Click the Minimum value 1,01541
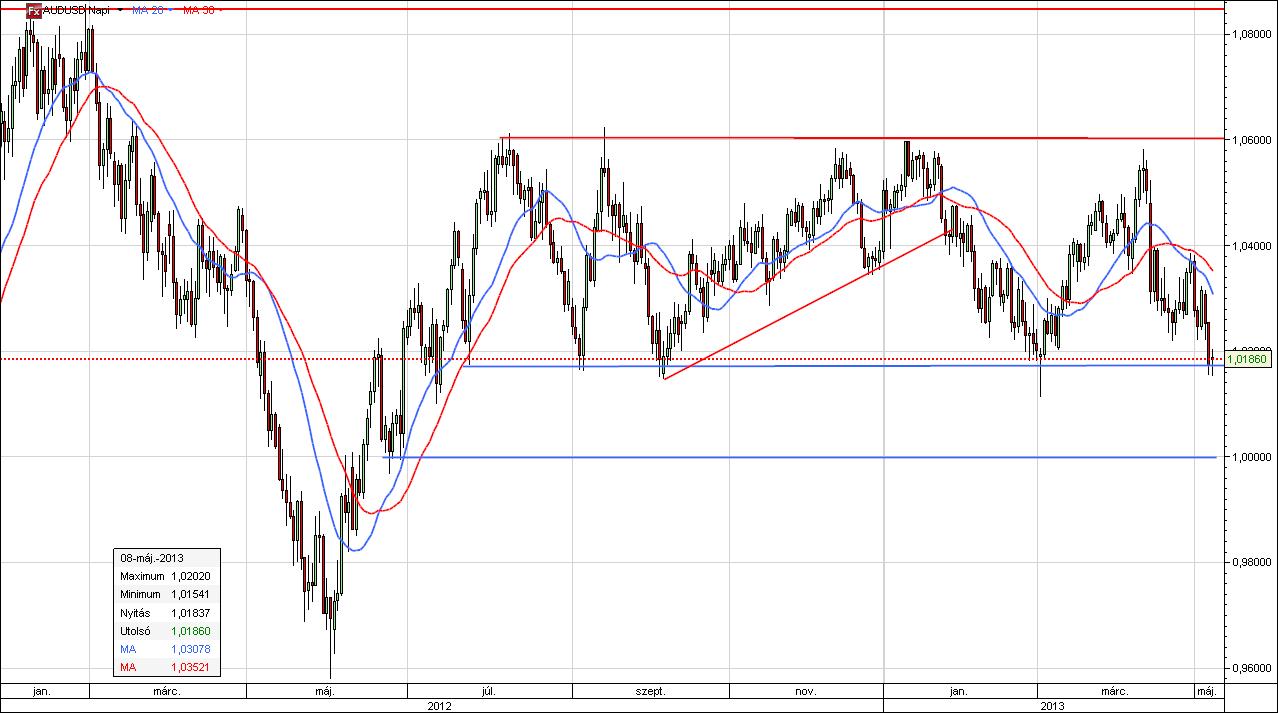 pos(190,594)
